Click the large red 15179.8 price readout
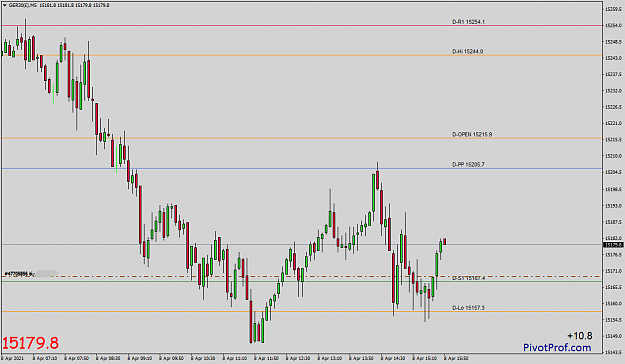Viewport: 625px width, 364px height. click(x=31, y=343)
